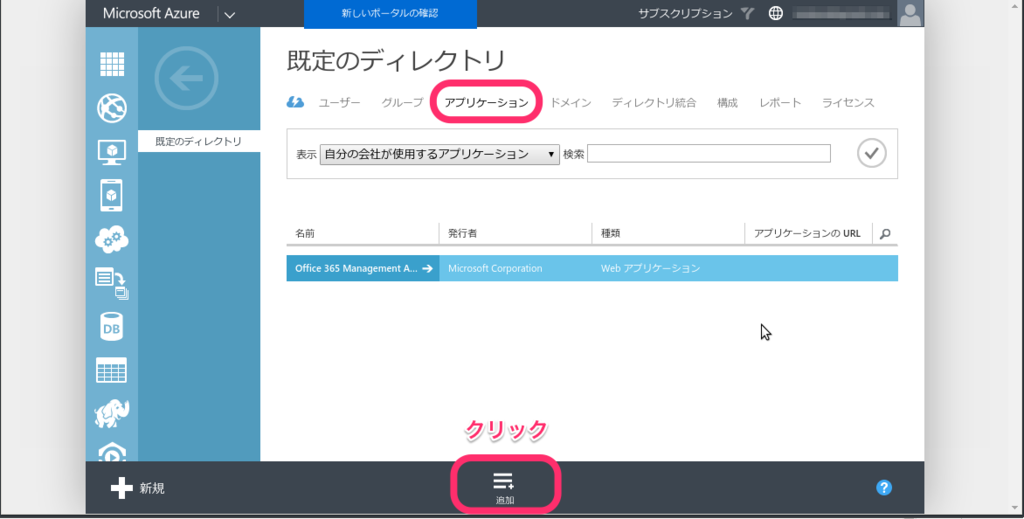1024x519 pixels.
Task: Switch to the ディレクトリ統合 tab
Action: coord(654,102)
